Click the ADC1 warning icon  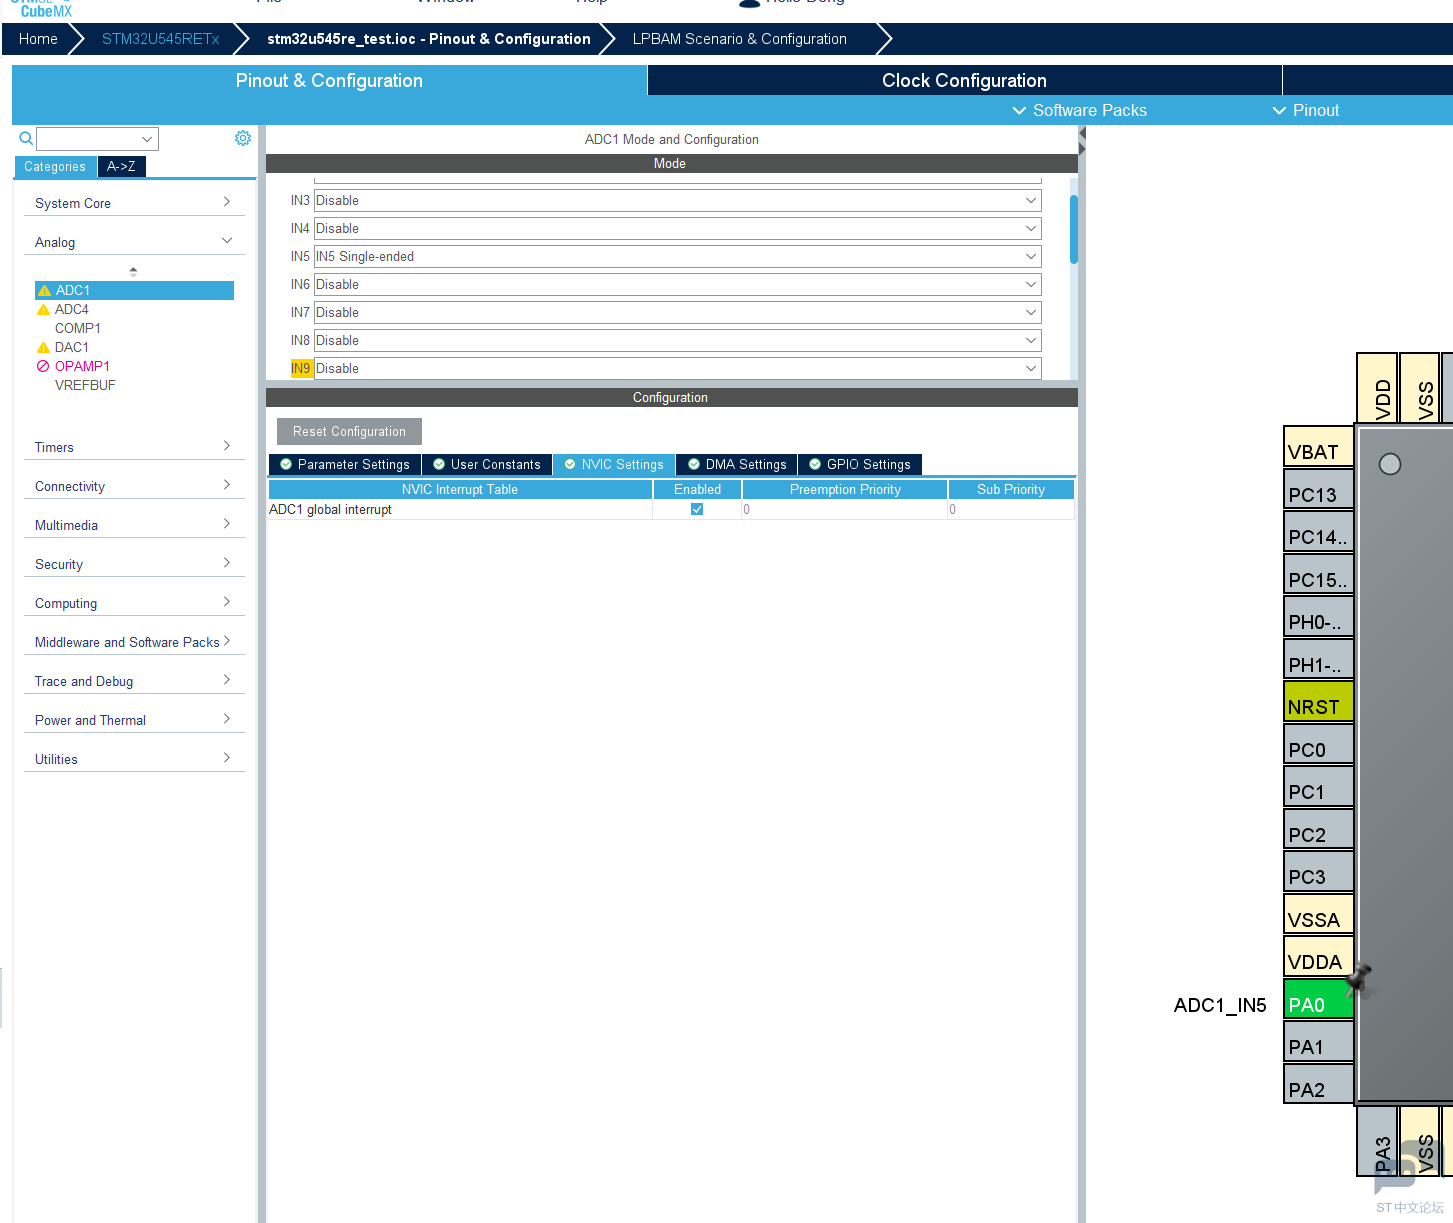44,291
